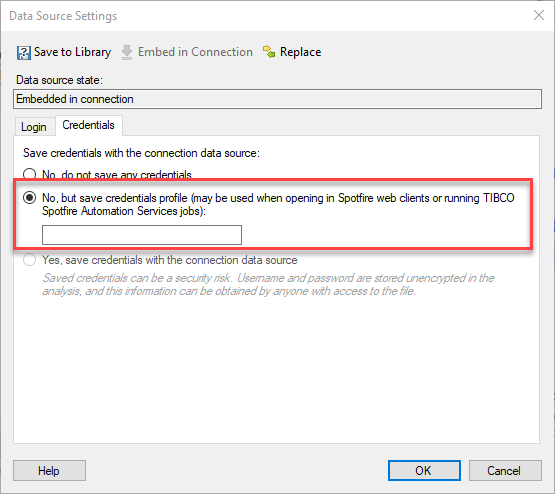Click the 'Embedded in connection' state field
This screenshot has width=555, height=494.
coord(278,99)
